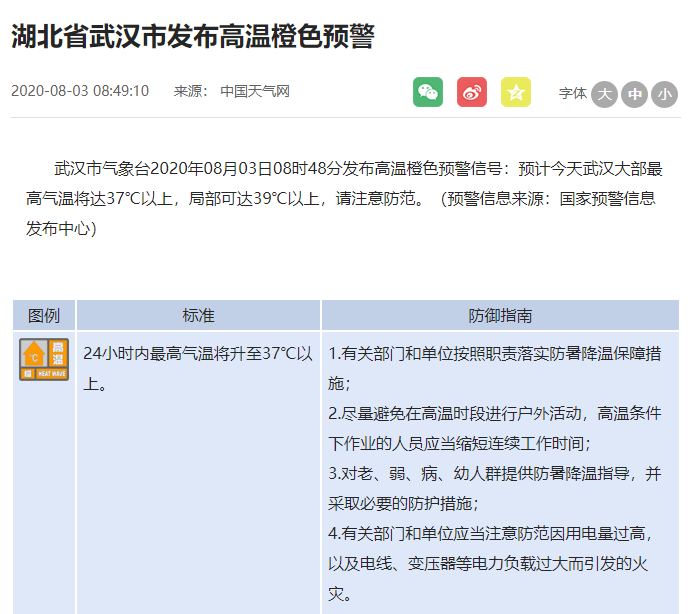Click the 防御指南 table column header

click(500, 315)
